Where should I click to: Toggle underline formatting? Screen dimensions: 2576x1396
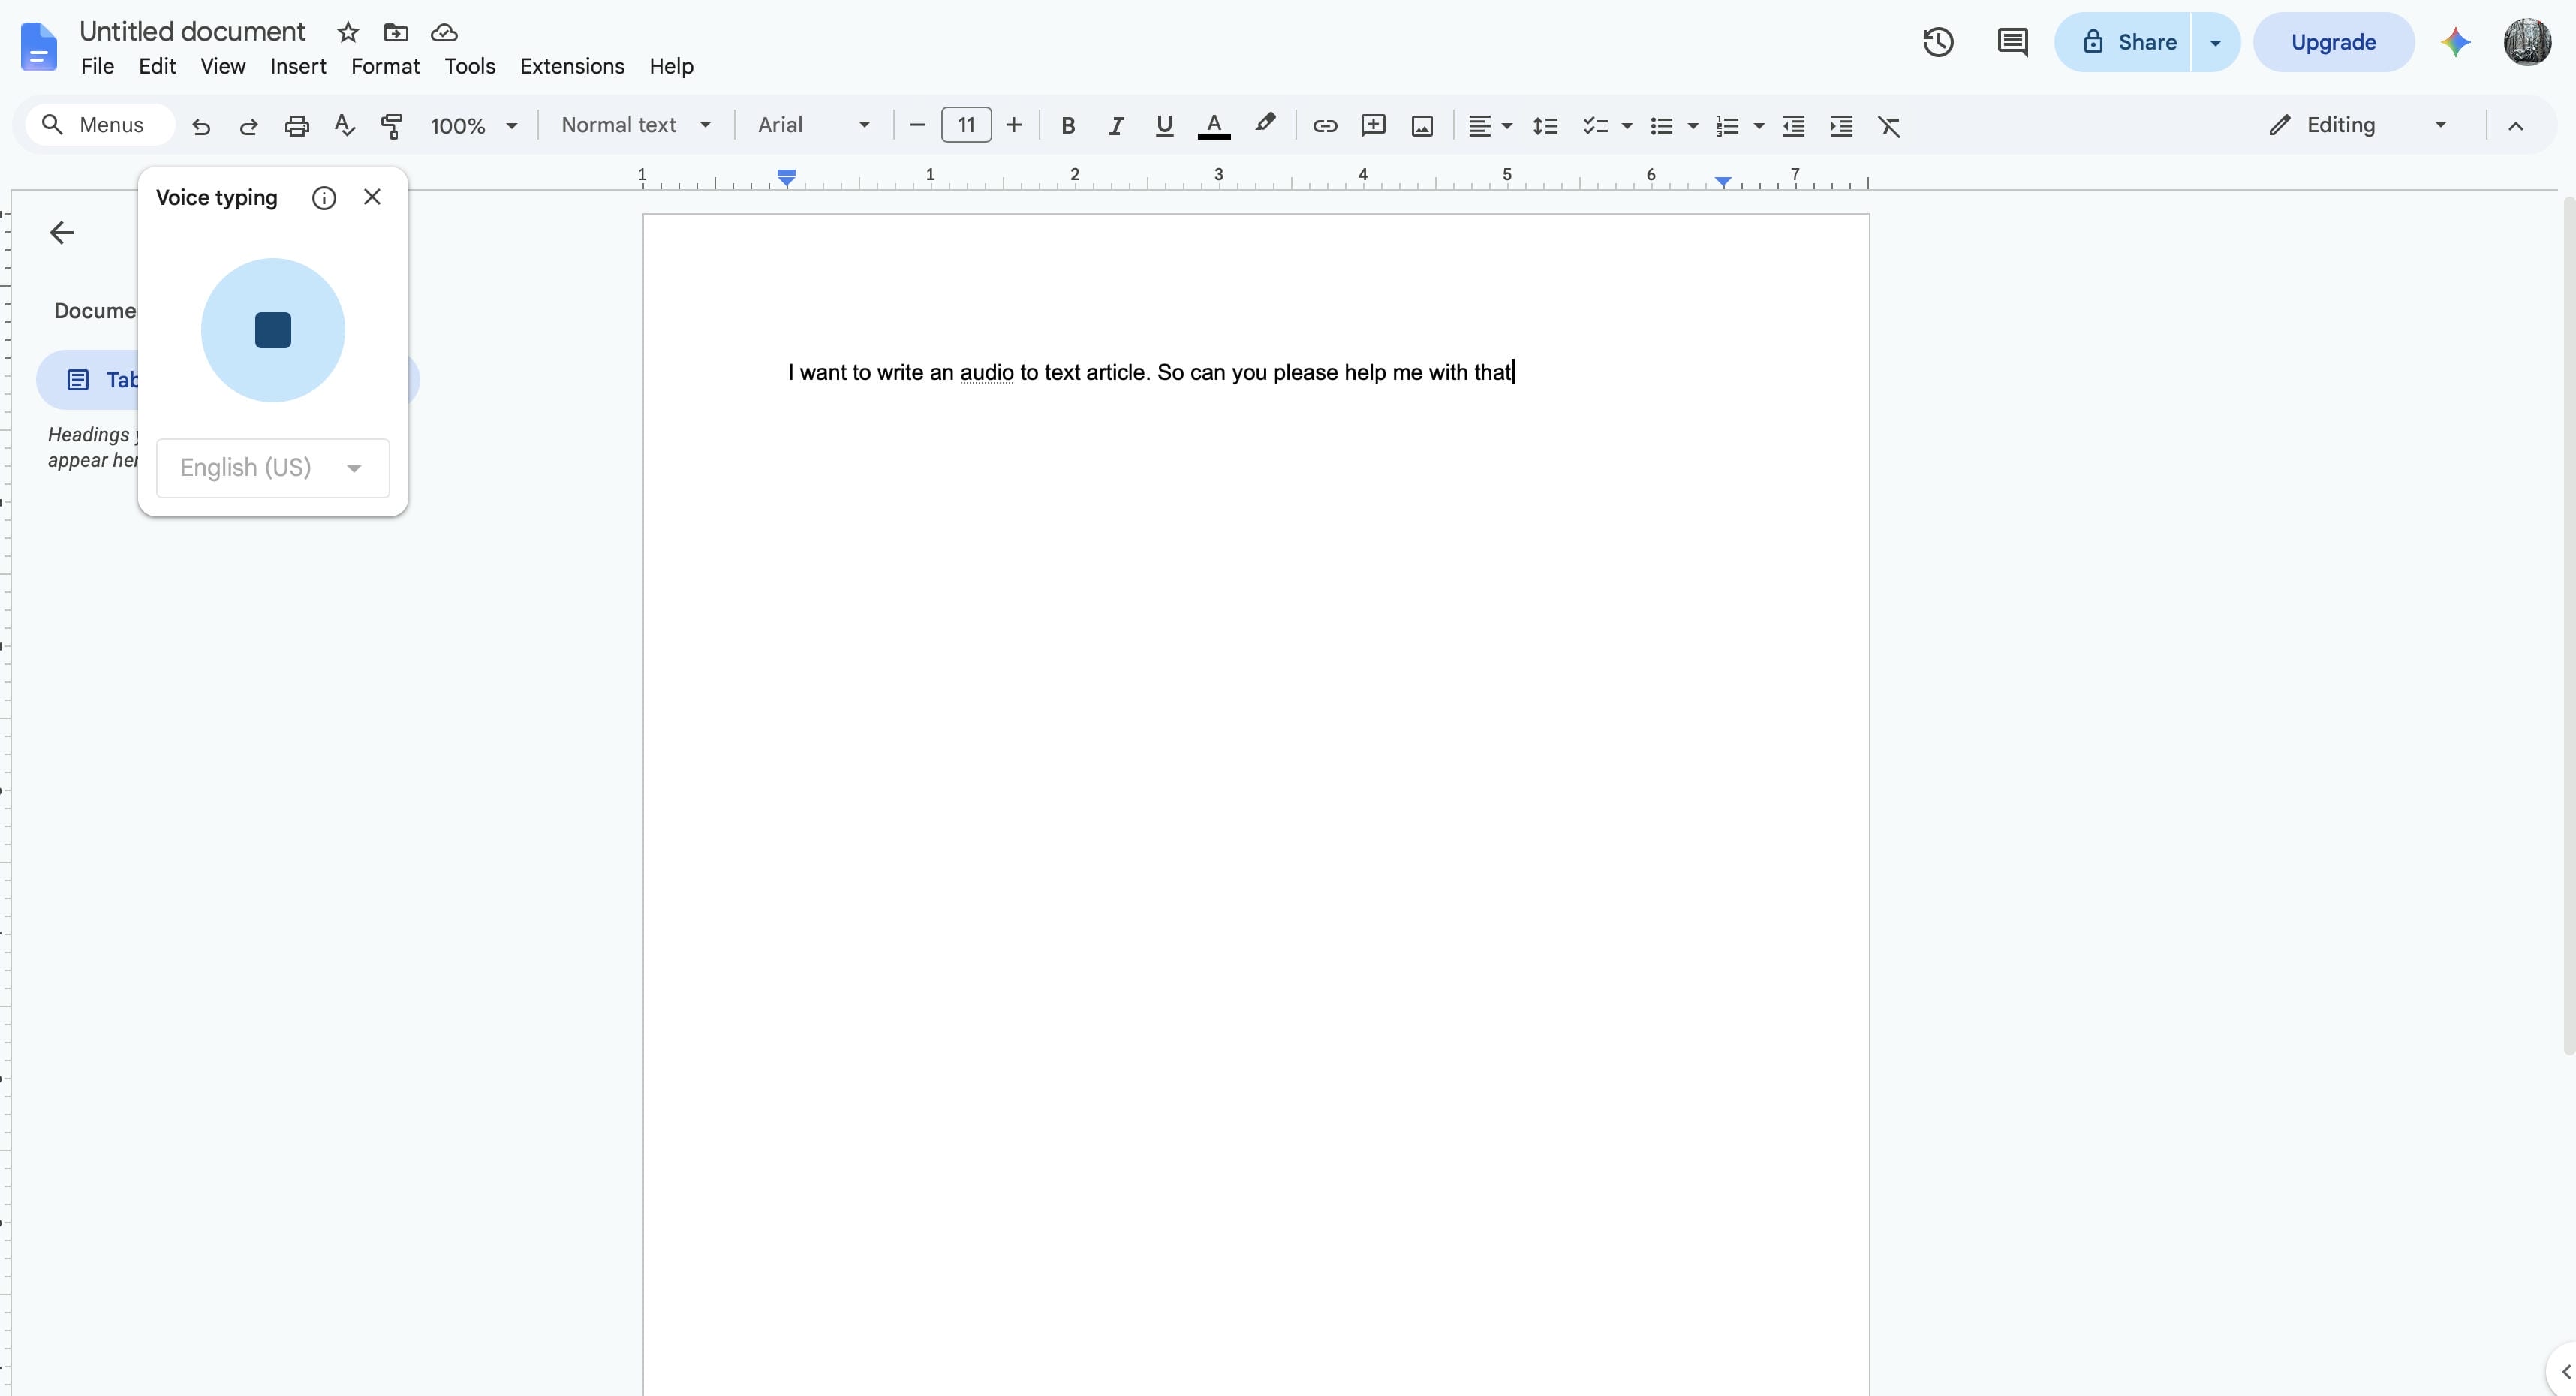1164,126
